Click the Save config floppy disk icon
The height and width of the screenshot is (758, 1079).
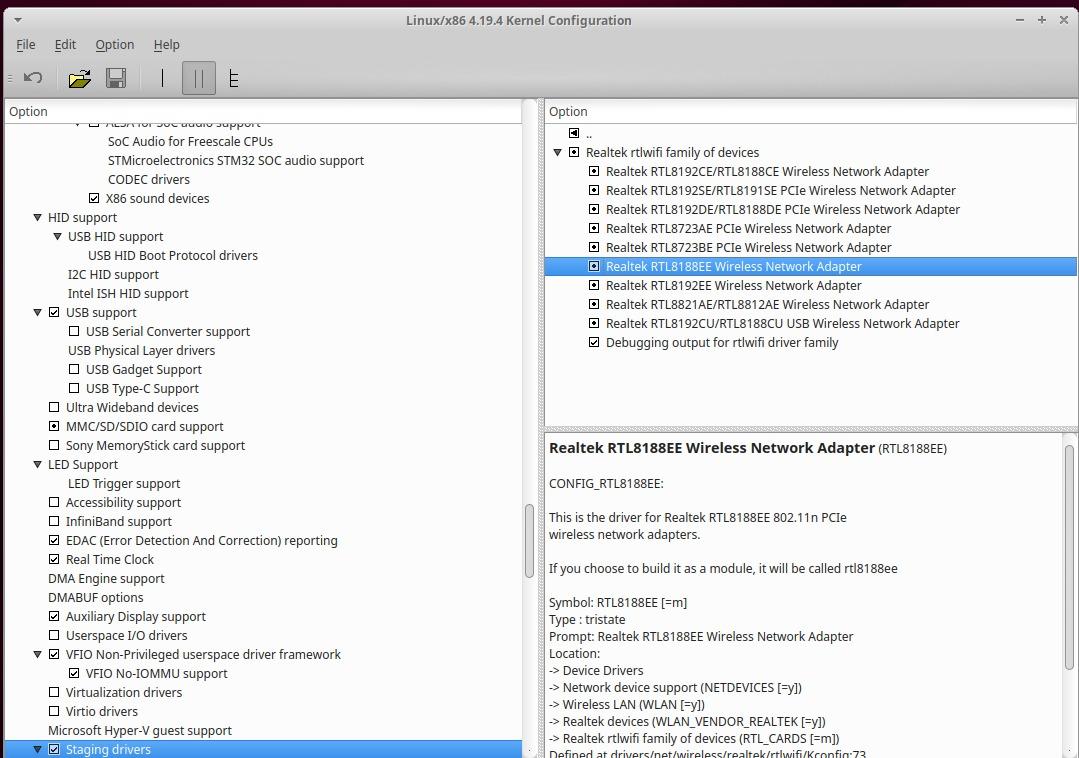(116, 78)
